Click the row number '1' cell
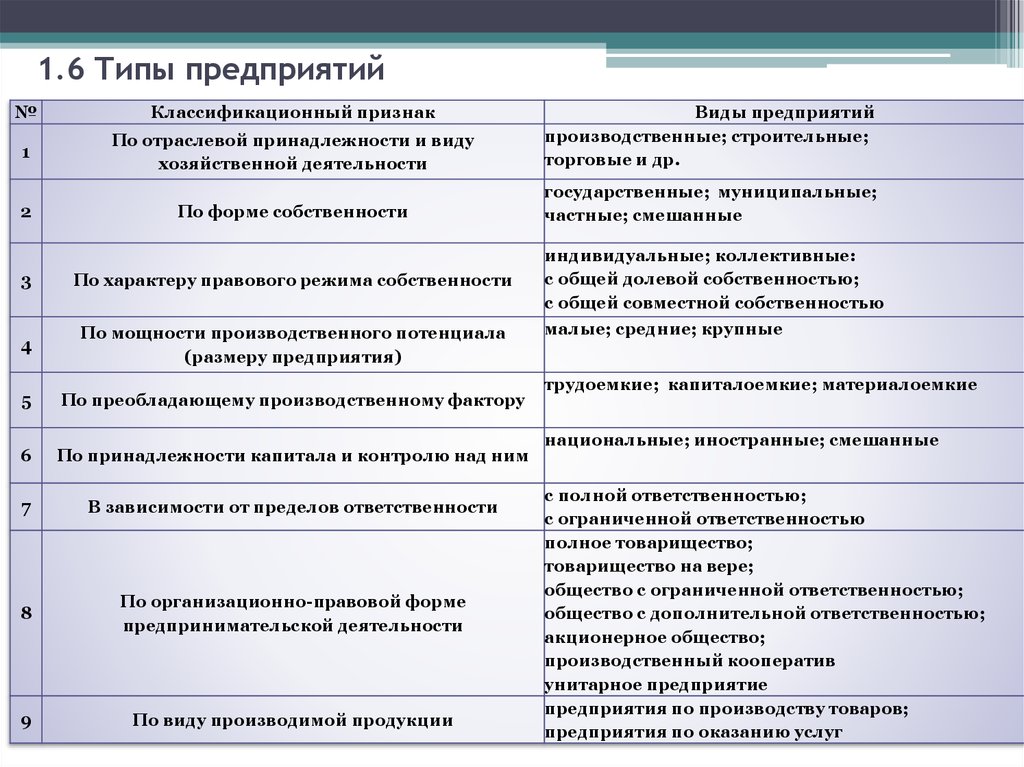 point(25,152)
